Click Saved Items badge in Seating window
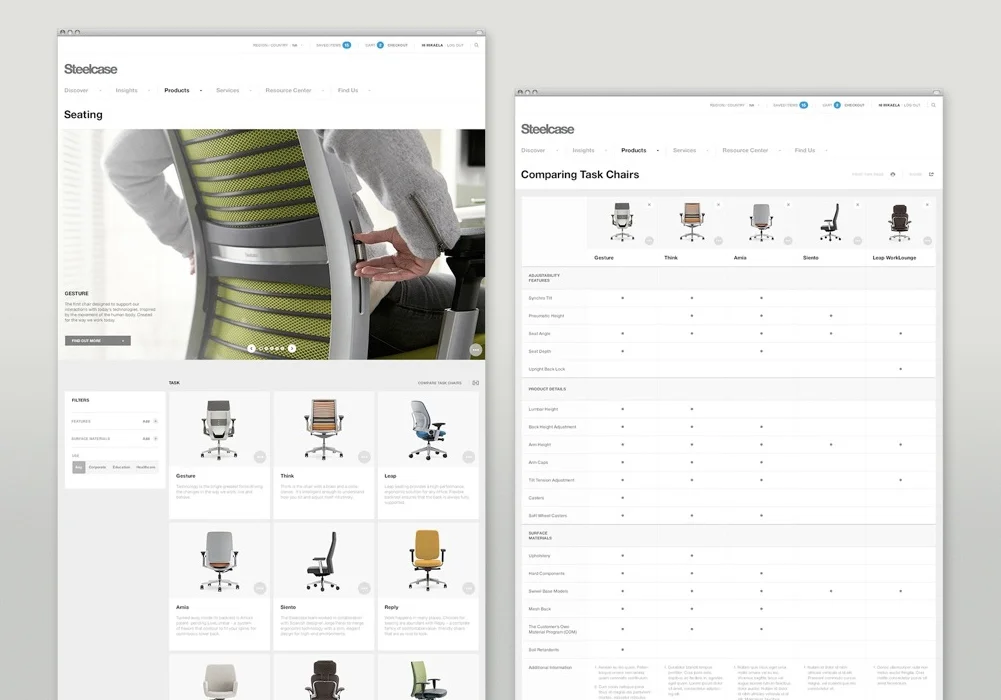The width and height of the screenshot is (1001, 700). tap(347, 45)
